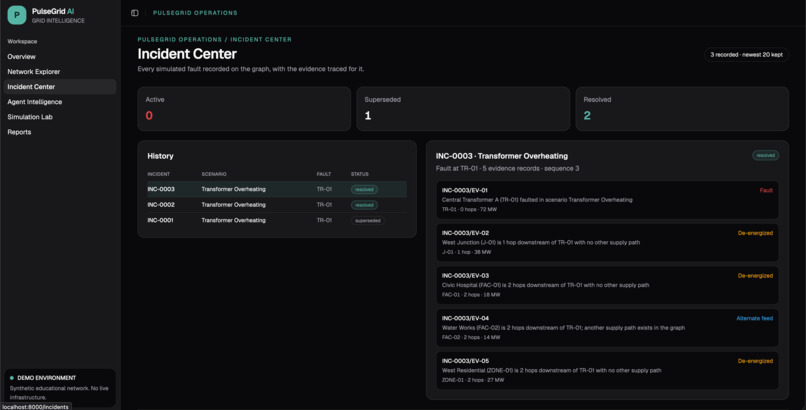Open evidence record INC-0003/EV-05

pos(607,370)
